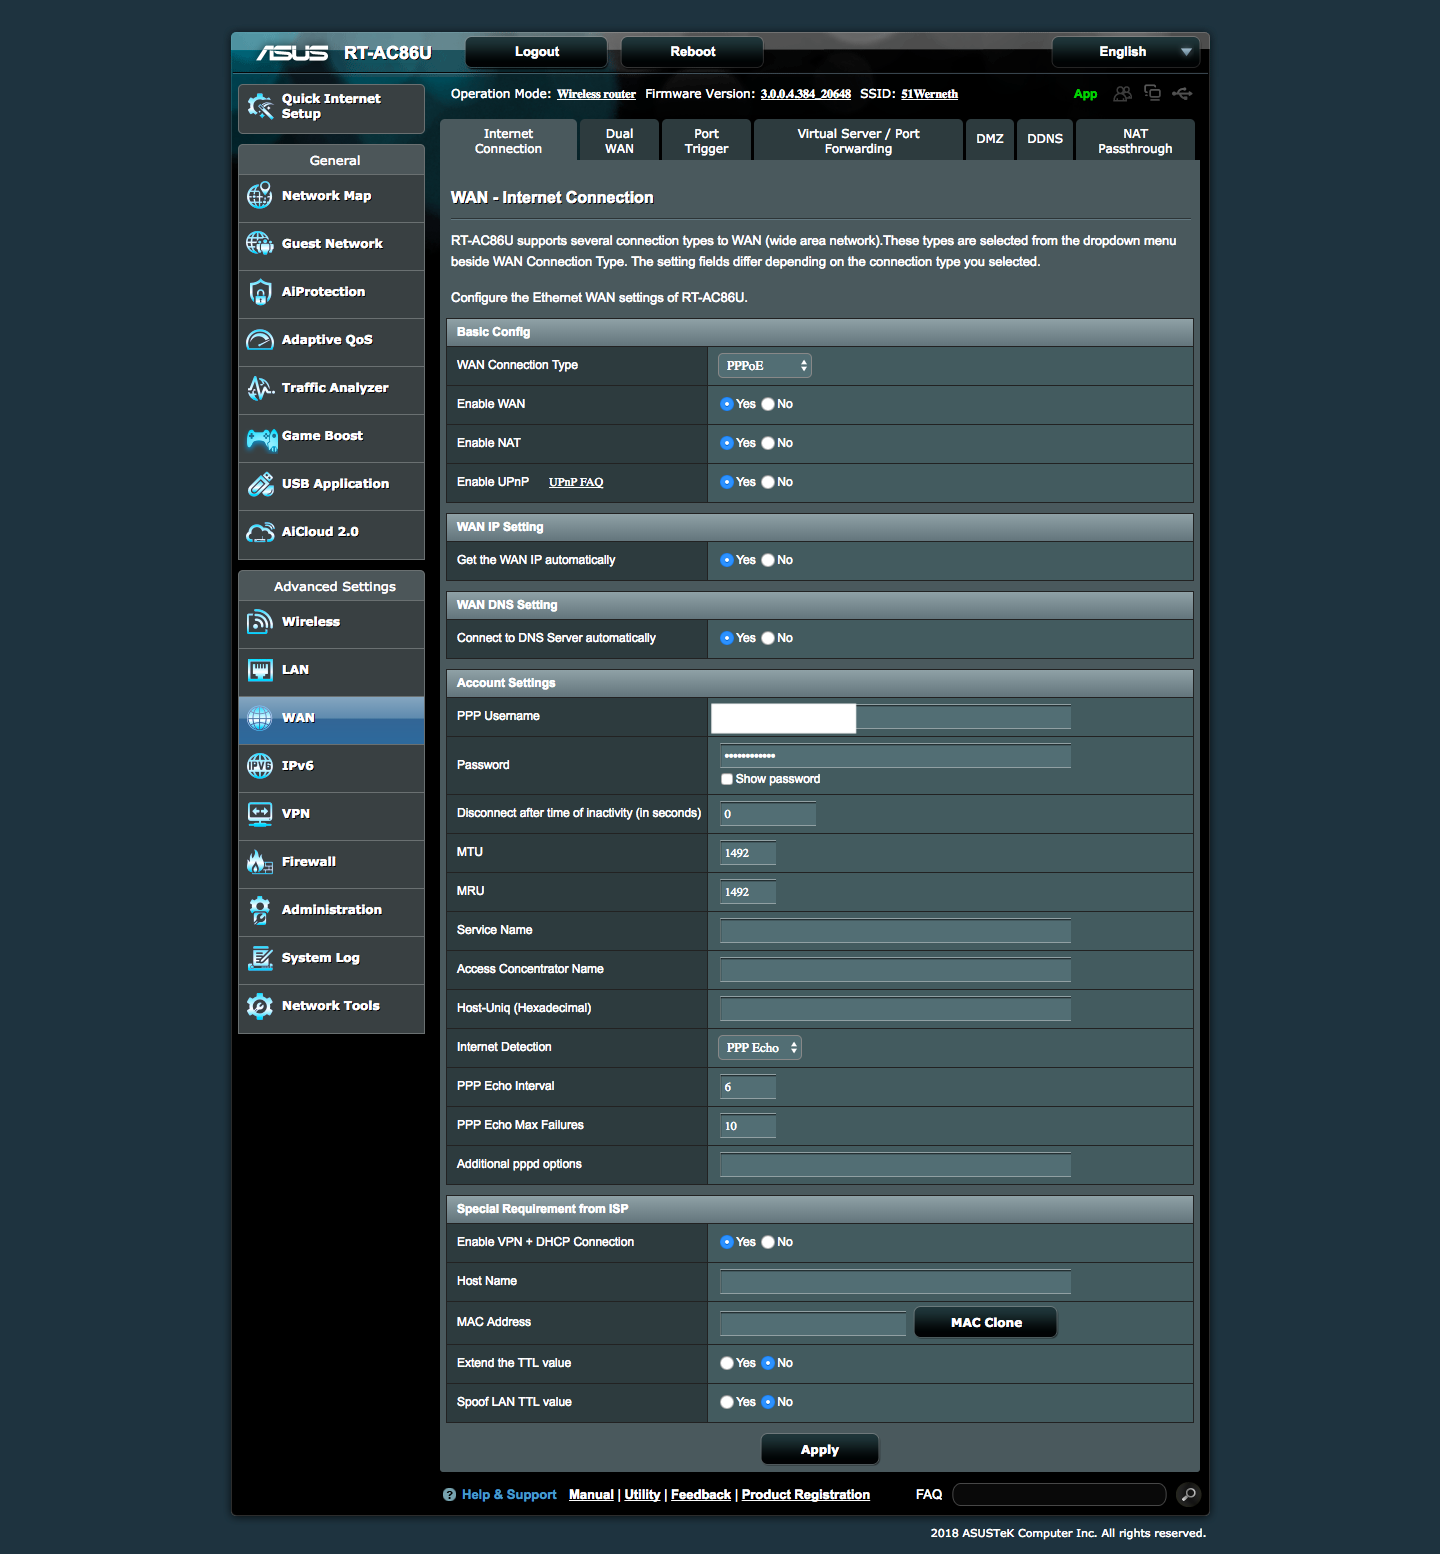Switch to the Dual WAN tab
Screen dimensions: 1440x1554
pyautogui.click(x=619, y=141)
